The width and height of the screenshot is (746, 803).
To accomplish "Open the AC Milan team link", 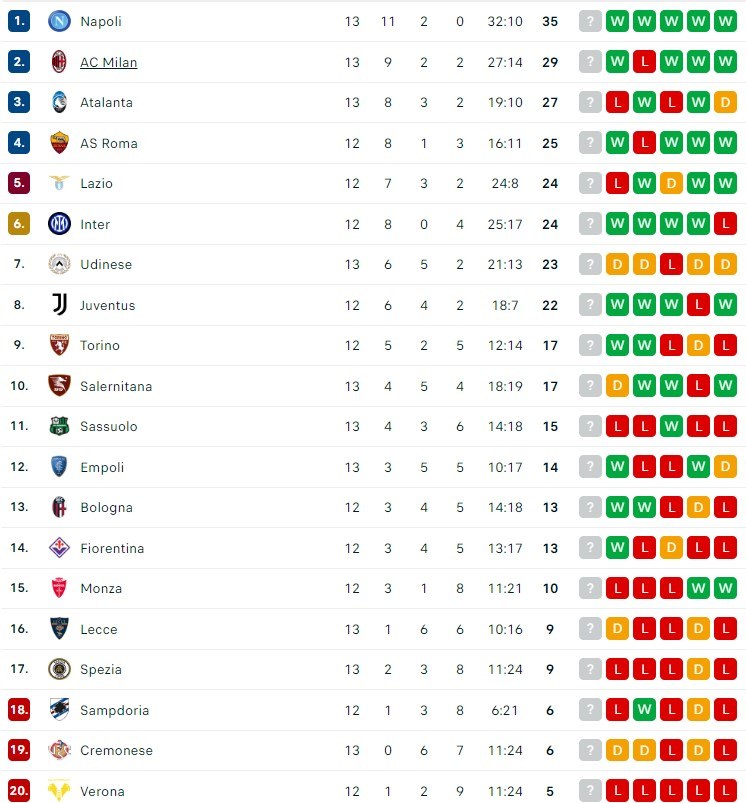I will click(109, 62).
